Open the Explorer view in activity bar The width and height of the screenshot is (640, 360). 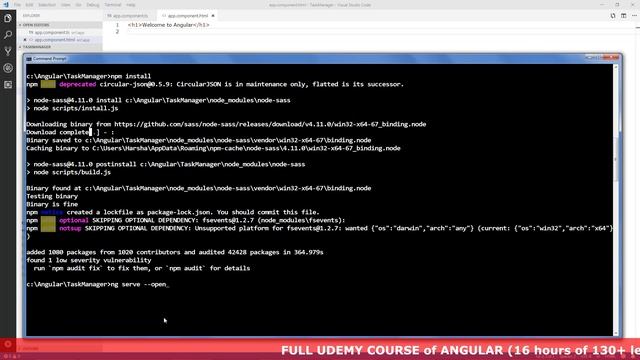pos(8,18)
